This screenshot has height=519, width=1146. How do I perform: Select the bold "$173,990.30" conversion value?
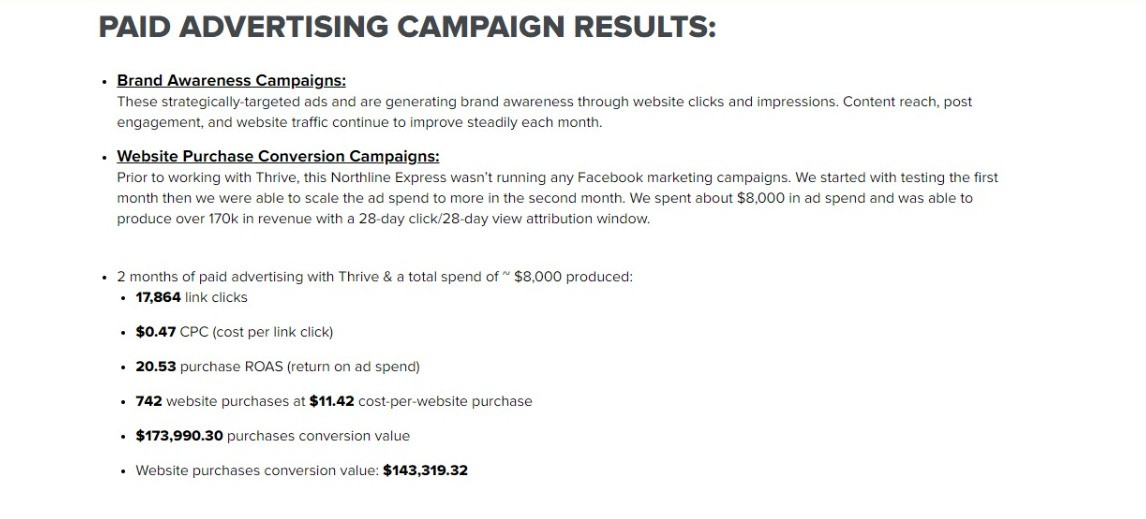coord(179,436)
